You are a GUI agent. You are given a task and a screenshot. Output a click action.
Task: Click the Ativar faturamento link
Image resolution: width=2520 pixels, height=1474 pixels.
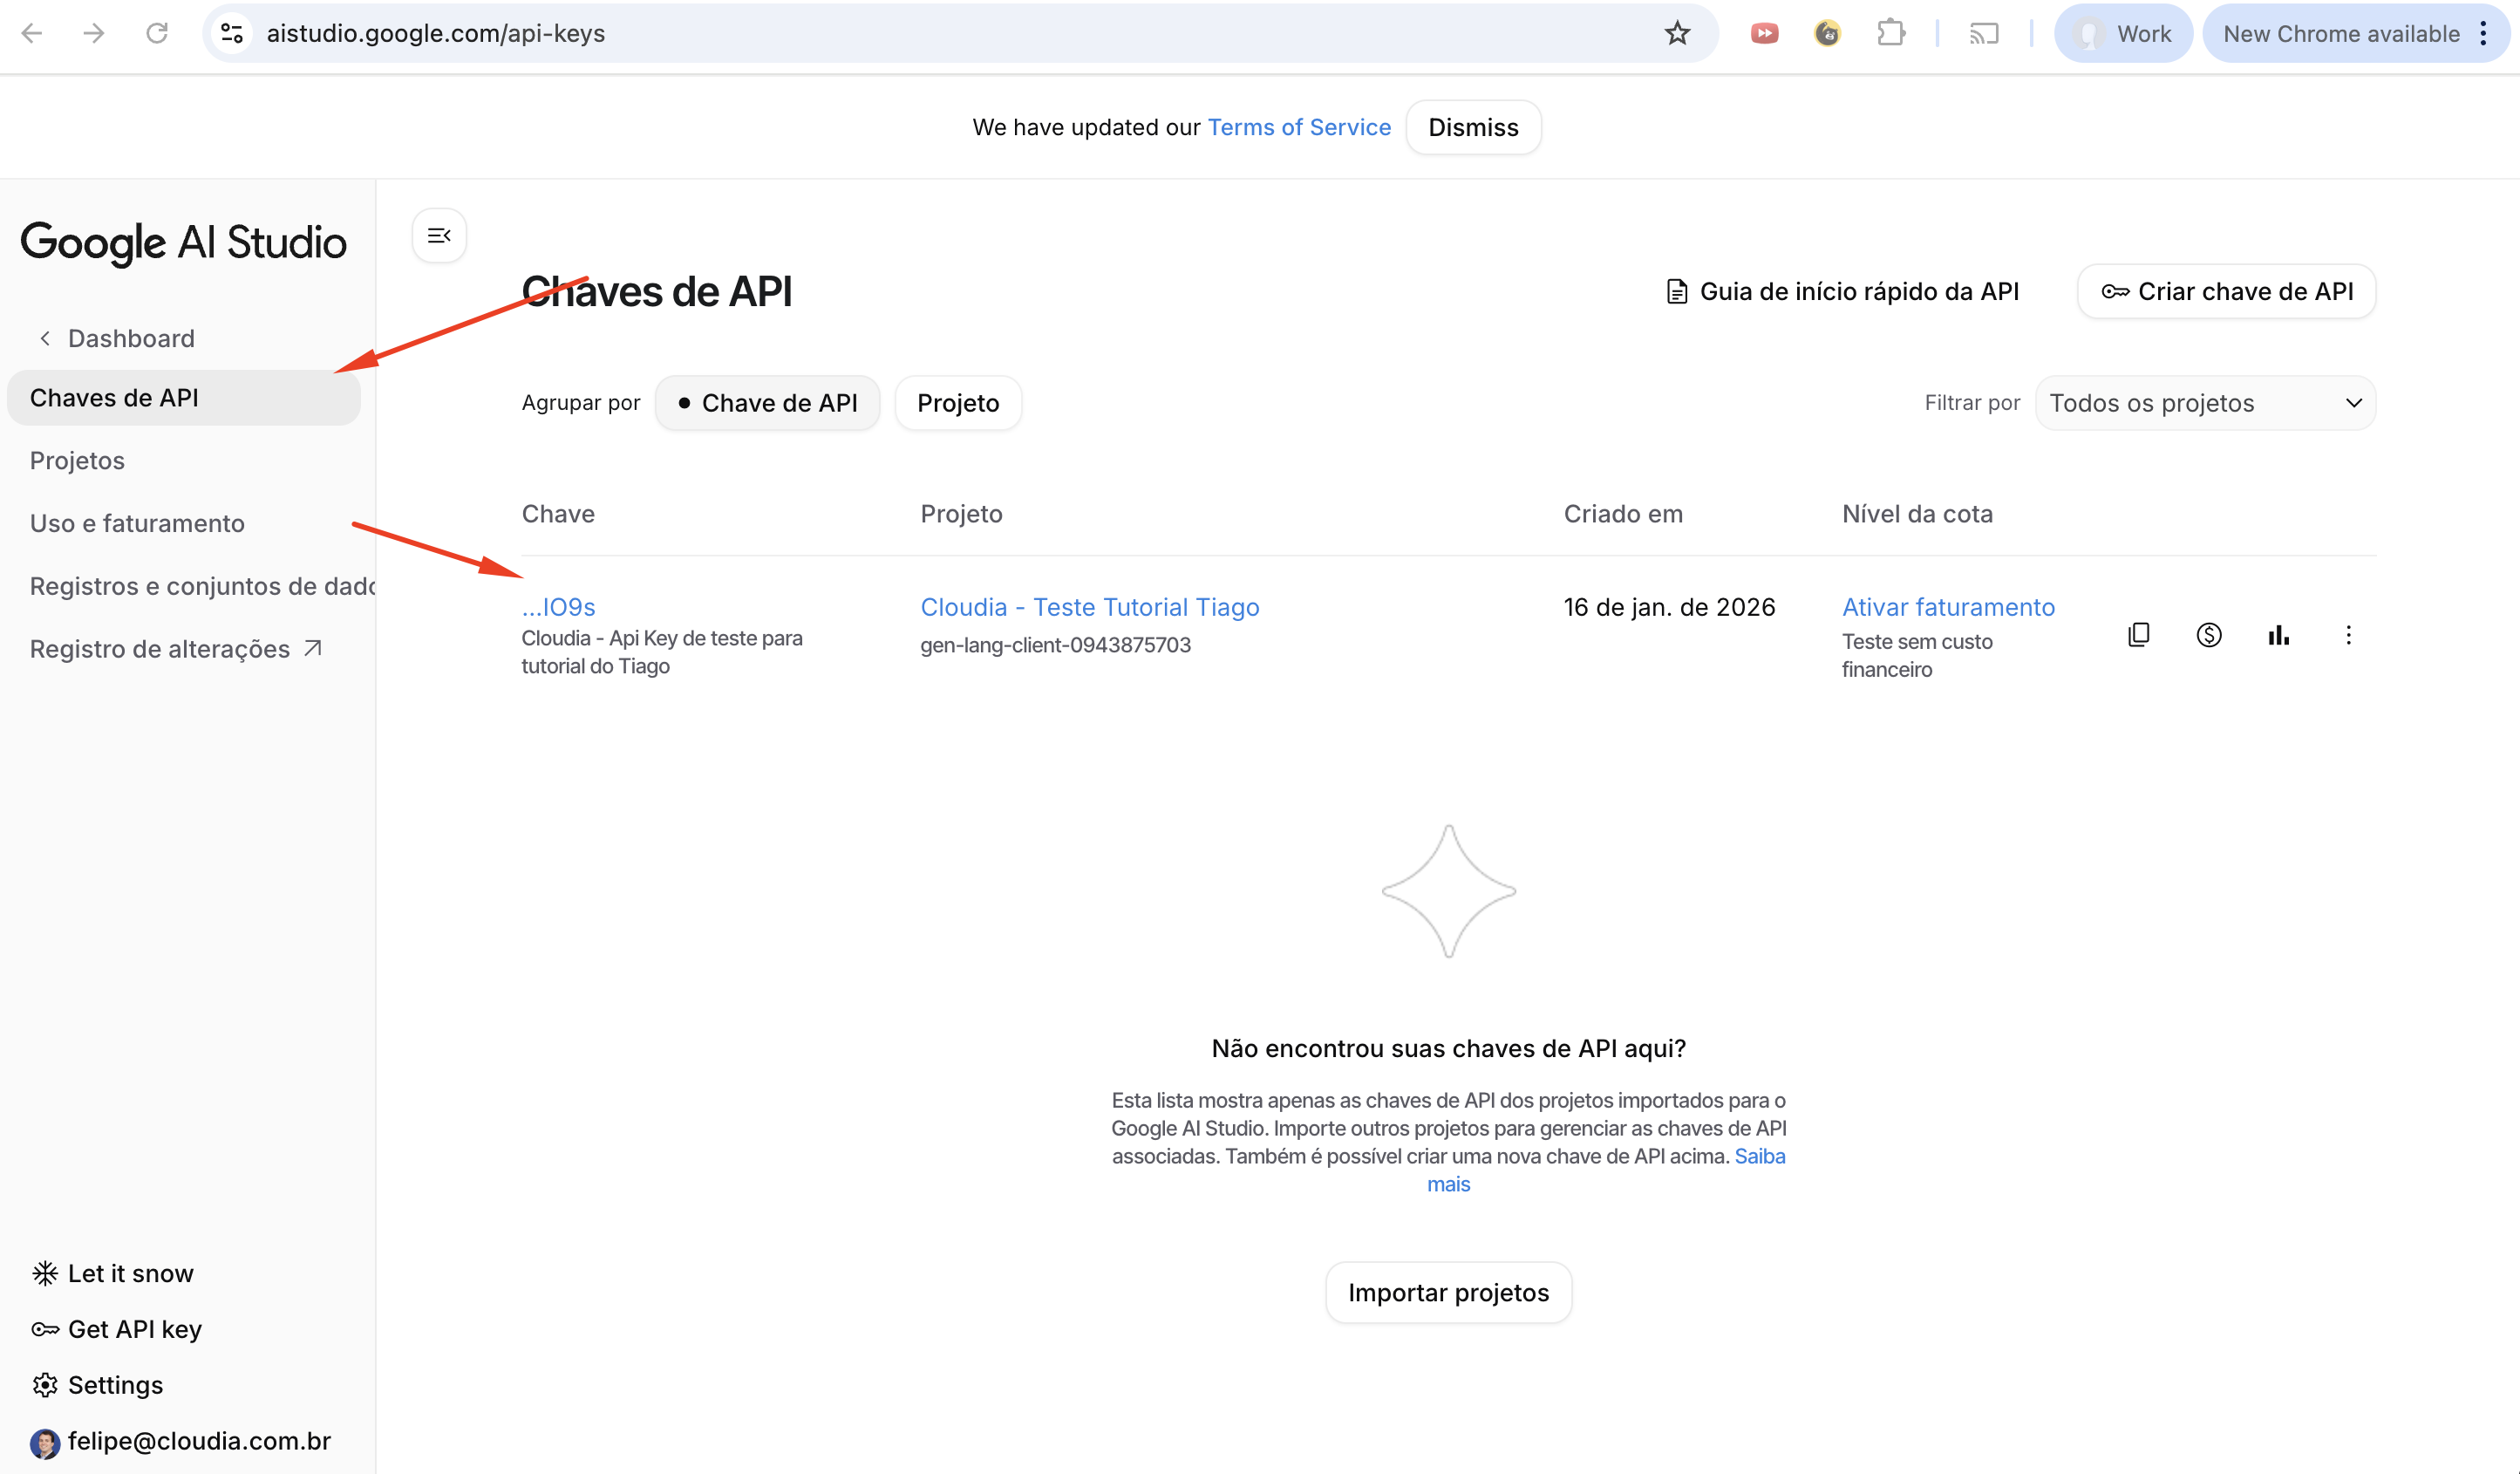click(x=1948, y=607)
